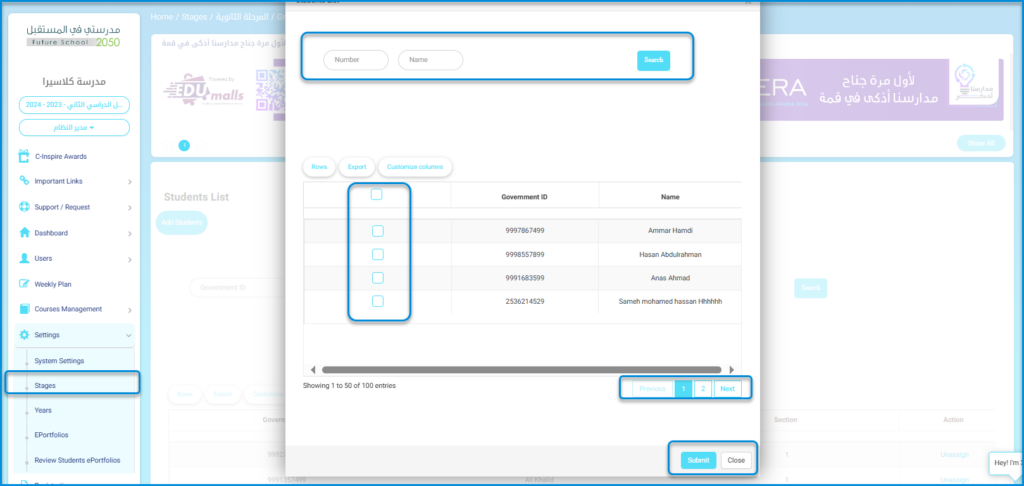1024x486 pixels.
Task: Toggle the select-all checkbox in table header
Action: click(377, 195)
